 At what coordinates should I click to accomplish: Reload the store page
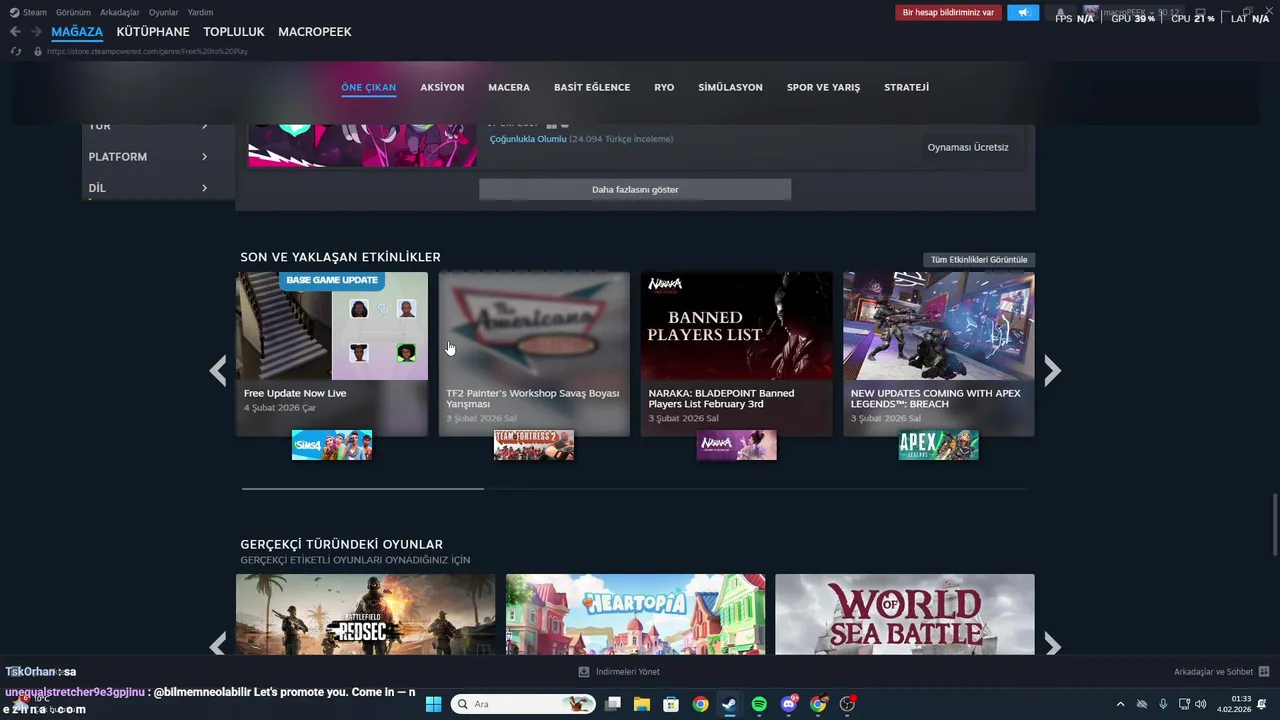pos(16,51)
